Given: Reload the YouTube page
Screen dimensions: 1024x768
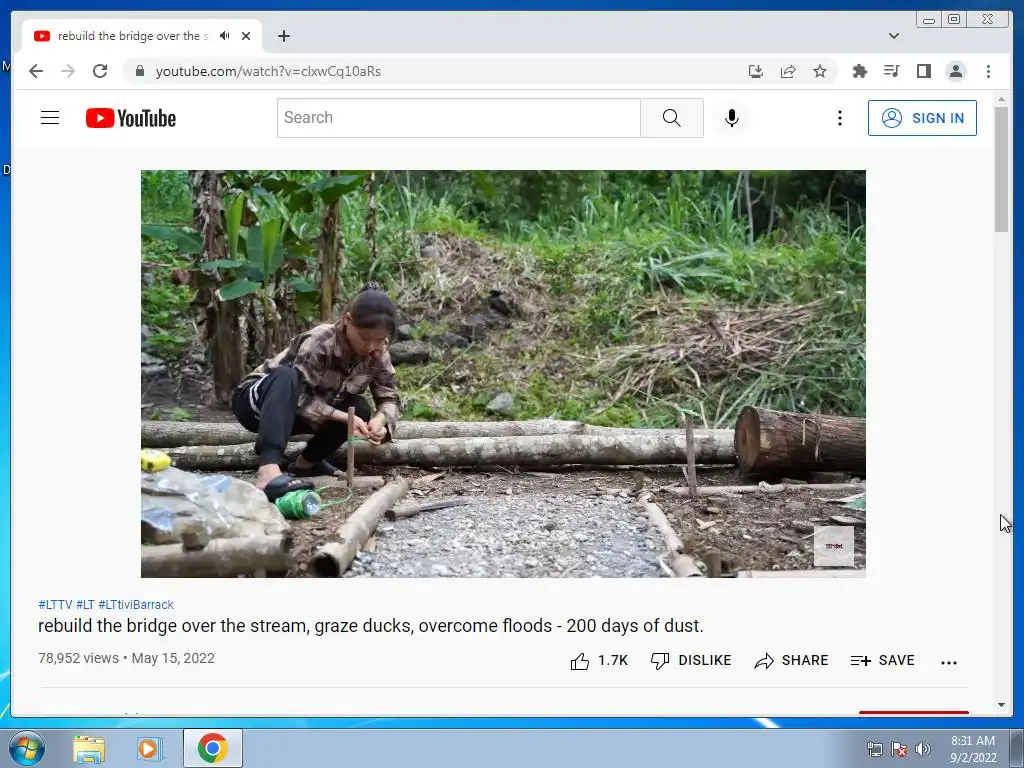Looking at the screenshot, I should (100, 71).
